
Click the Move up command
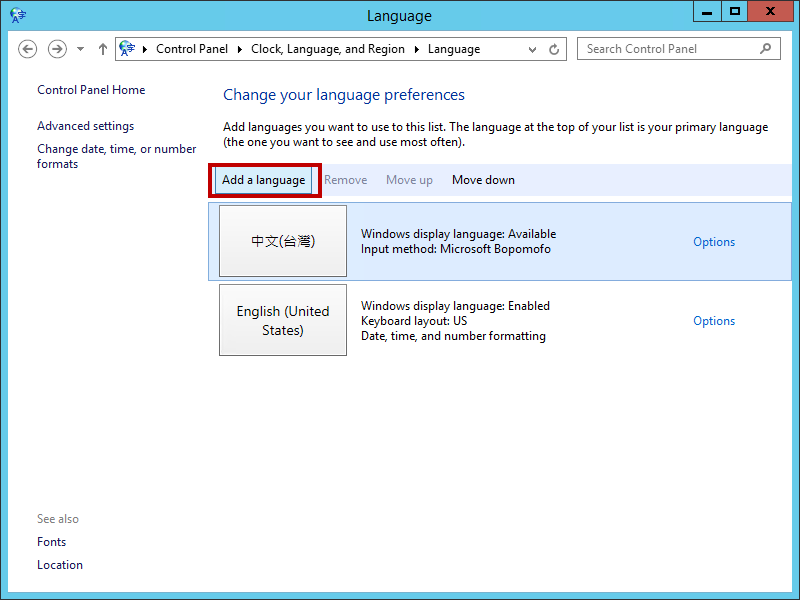coord(409,180)
